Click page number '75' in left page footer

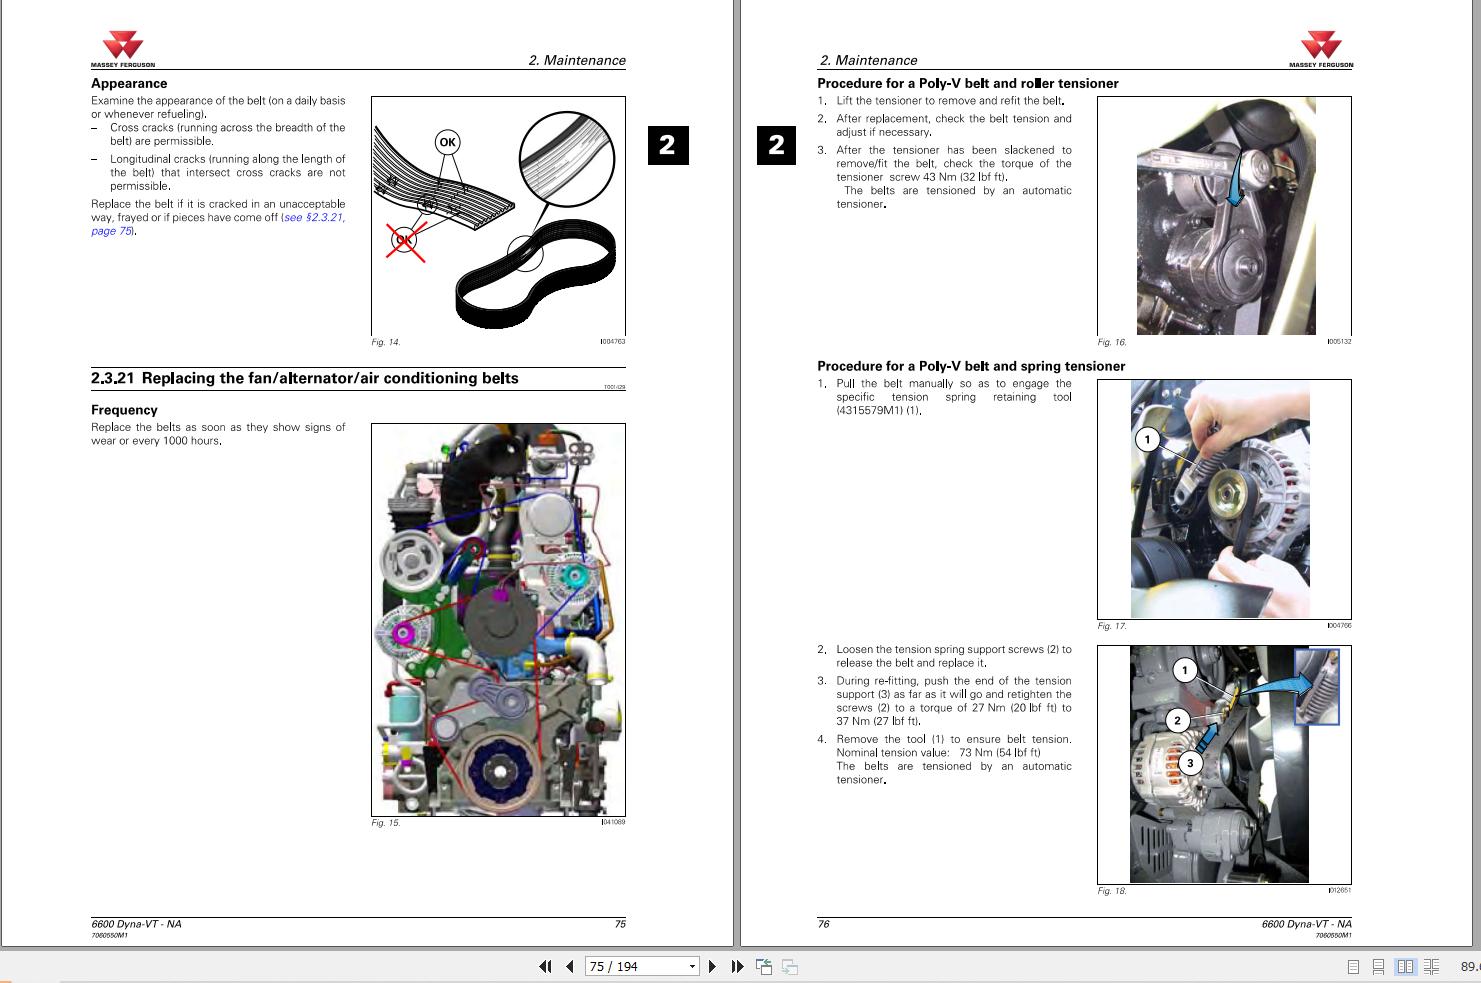[620, 924]
